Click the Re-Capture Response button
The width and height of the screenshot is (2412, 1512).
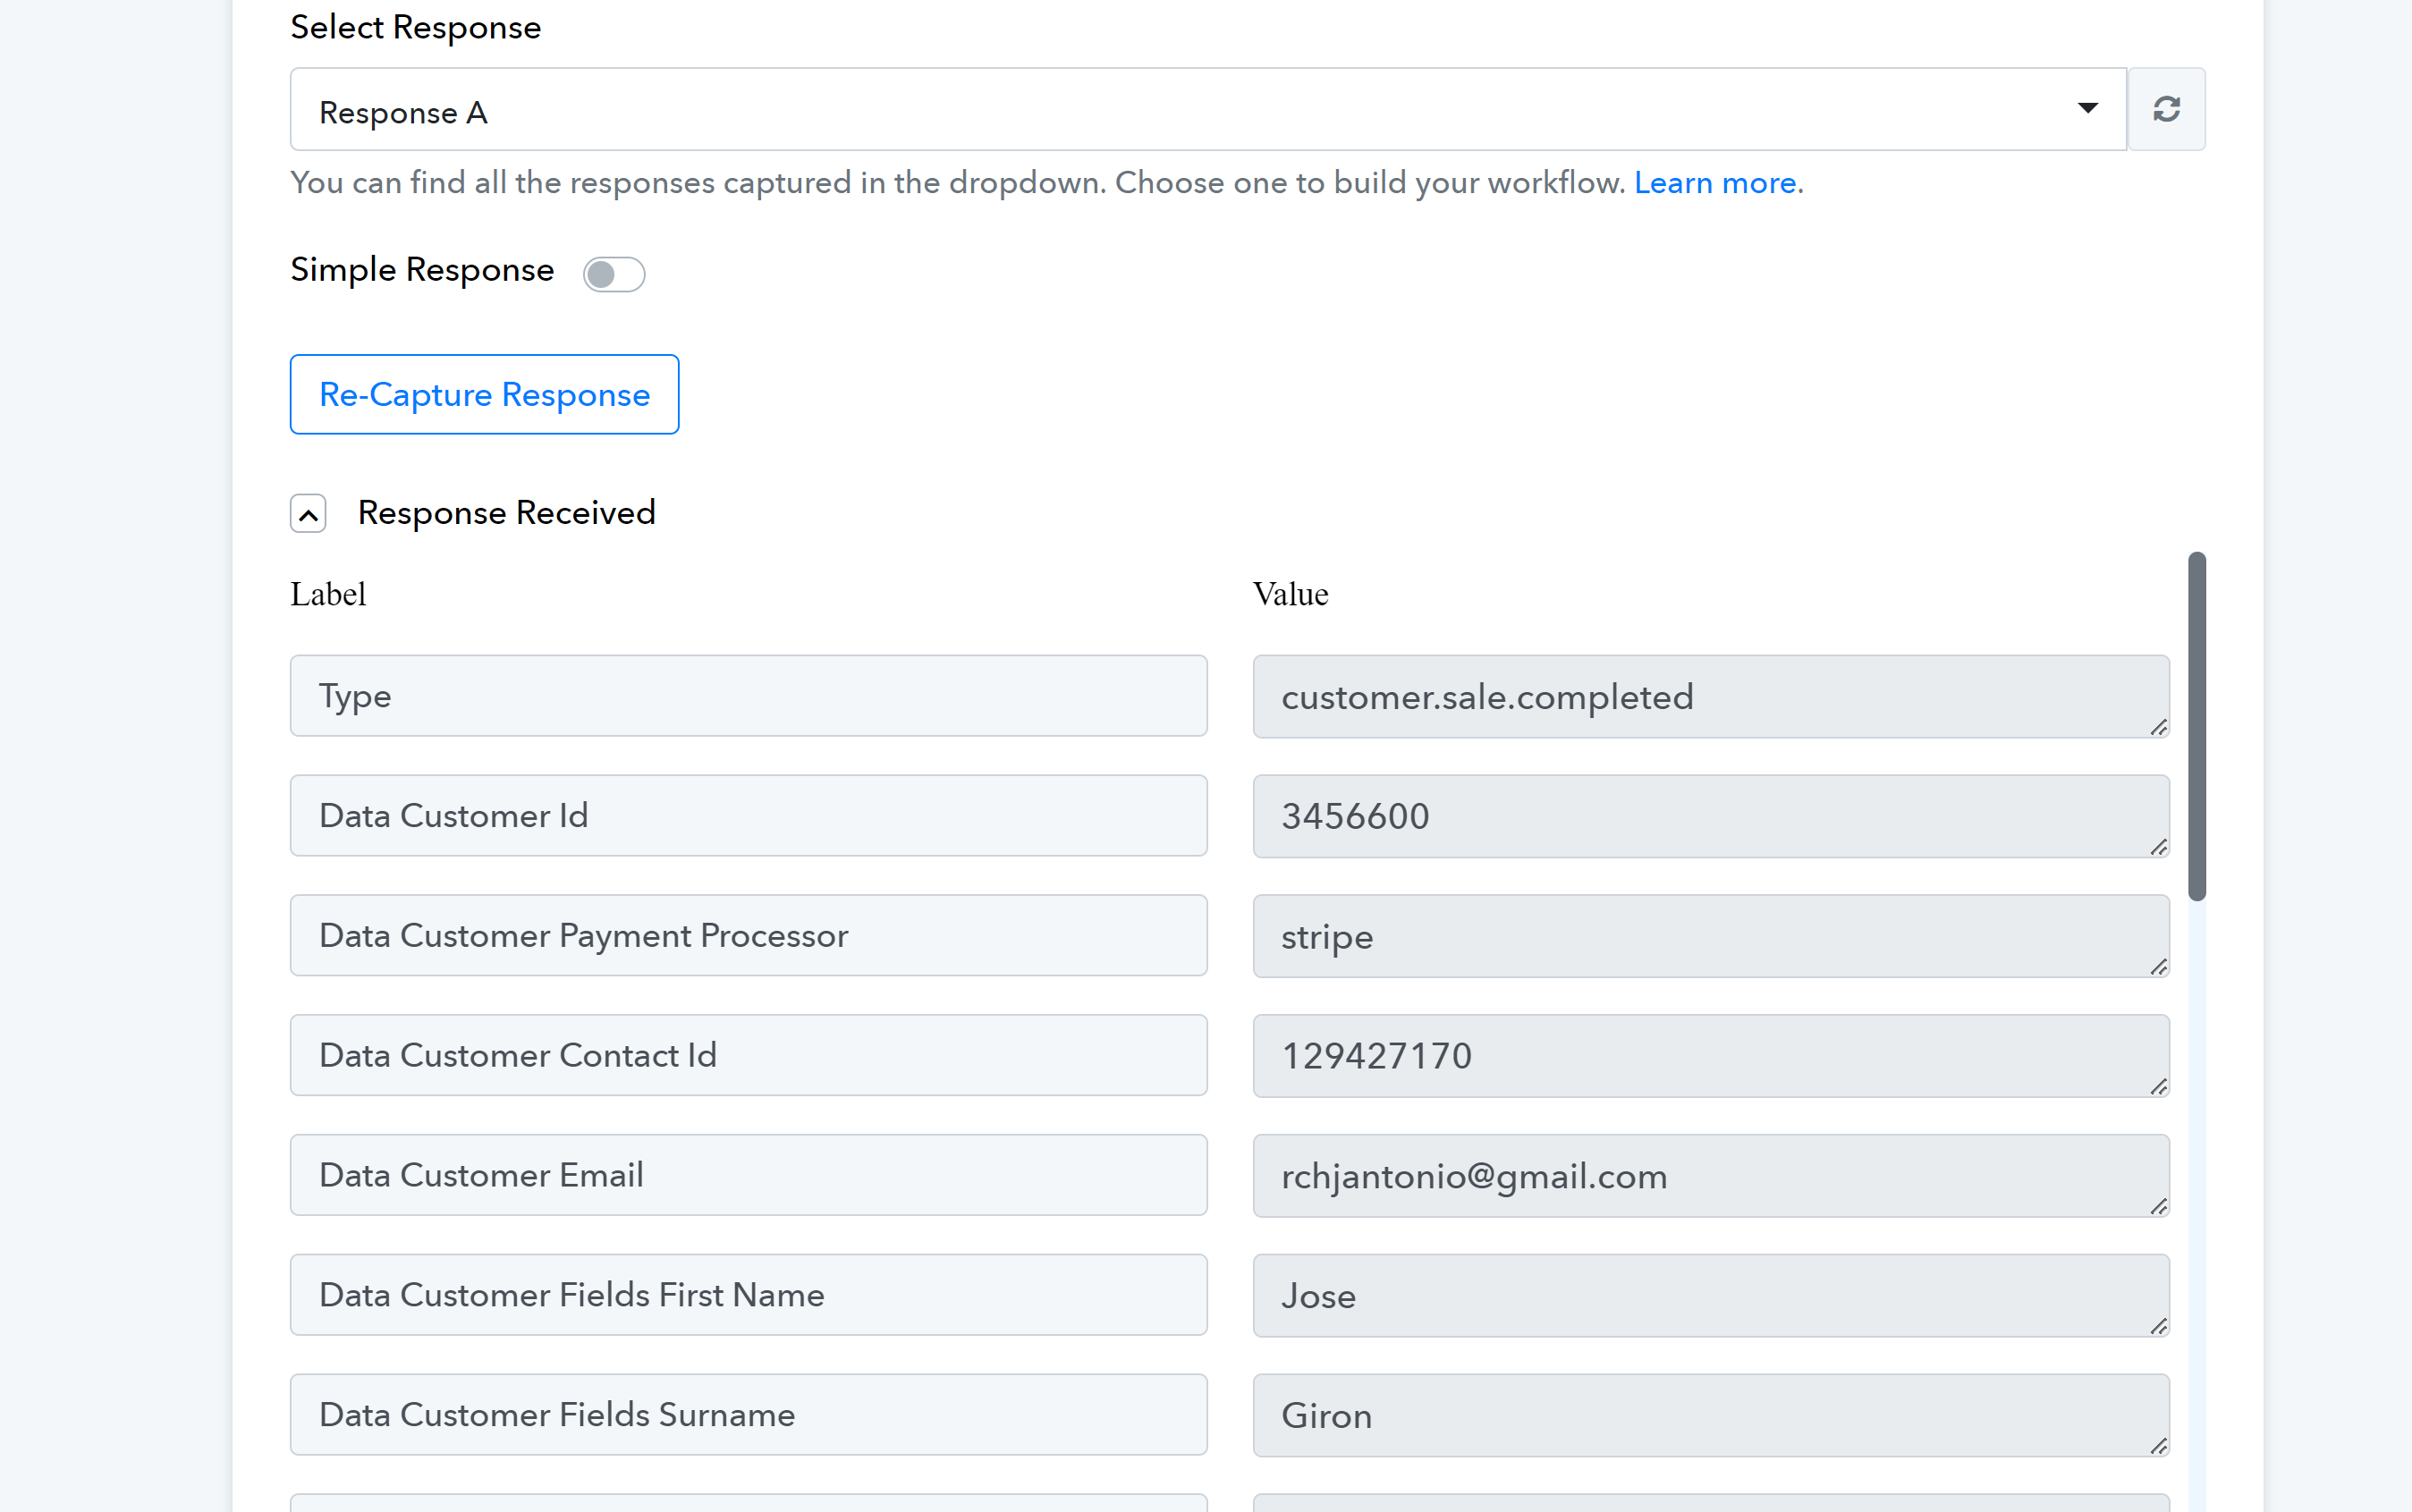click(x=484, y=394)
